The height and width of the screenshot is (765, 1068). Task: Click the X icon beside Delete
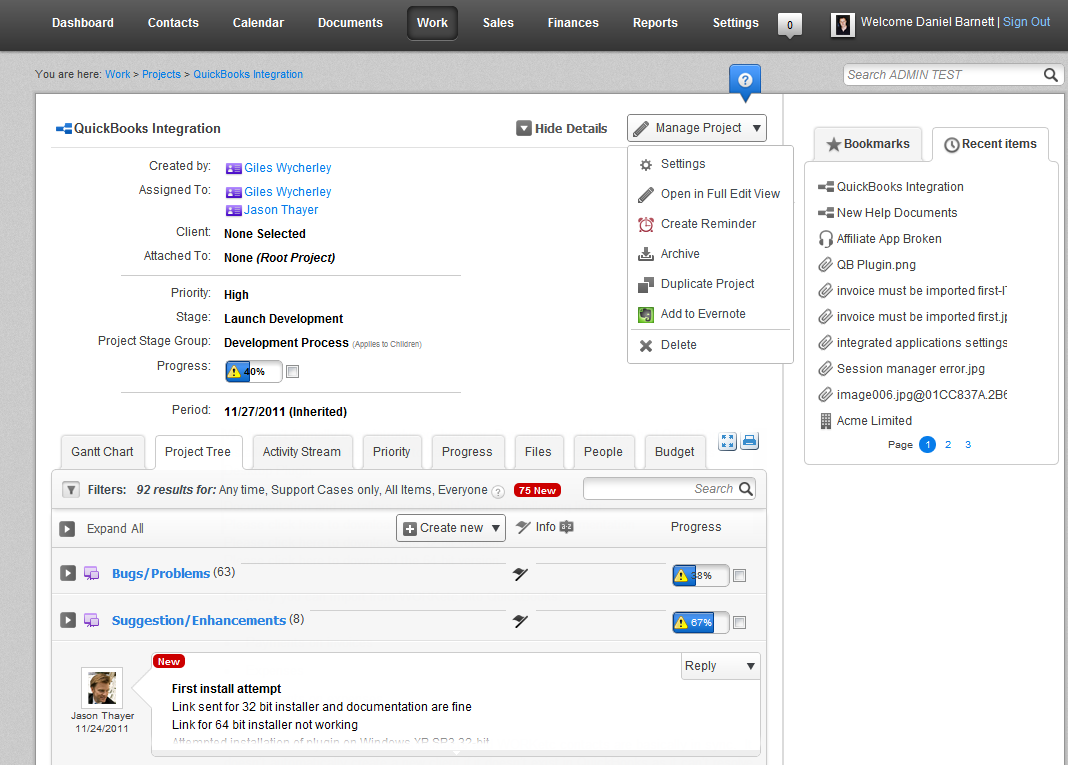646,345
